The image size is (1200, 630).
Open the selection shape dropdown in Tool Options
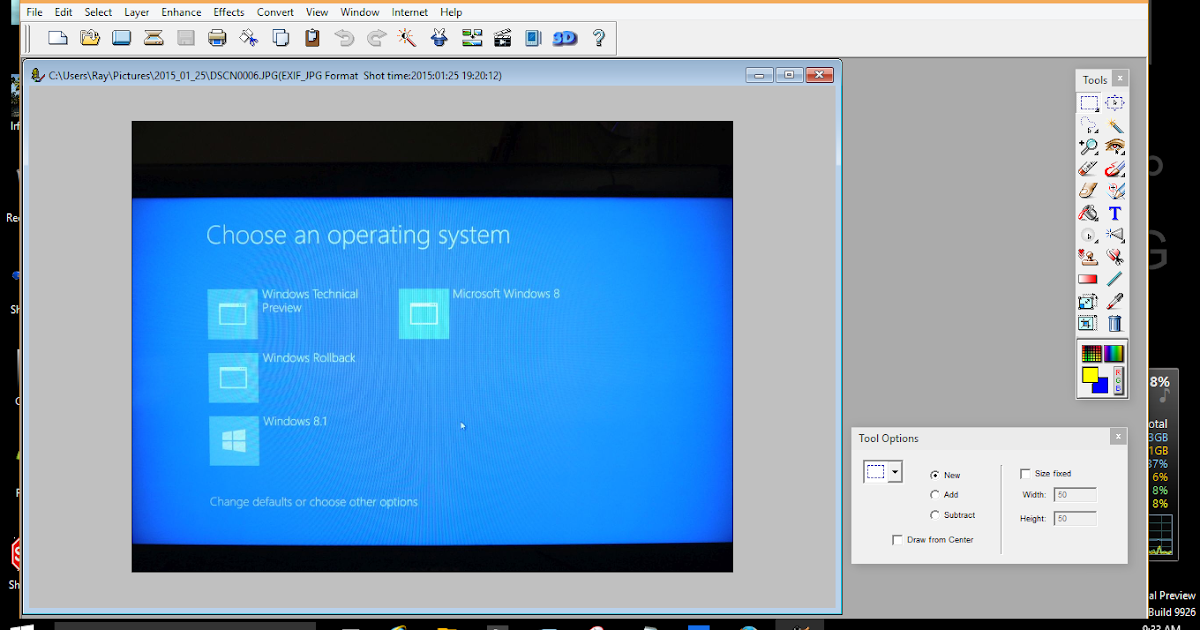895,472
